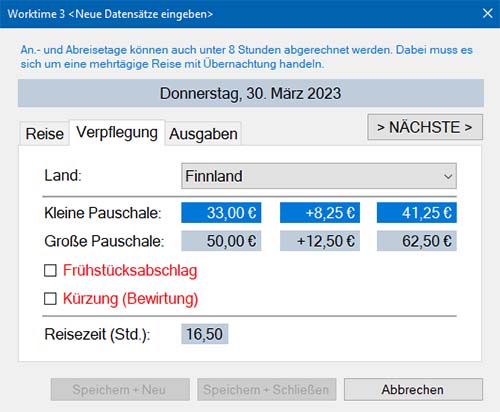Viewport: 500px width, 412px height.
Task: Click the Speichern + Neu button
Action: tap(120, 389)
